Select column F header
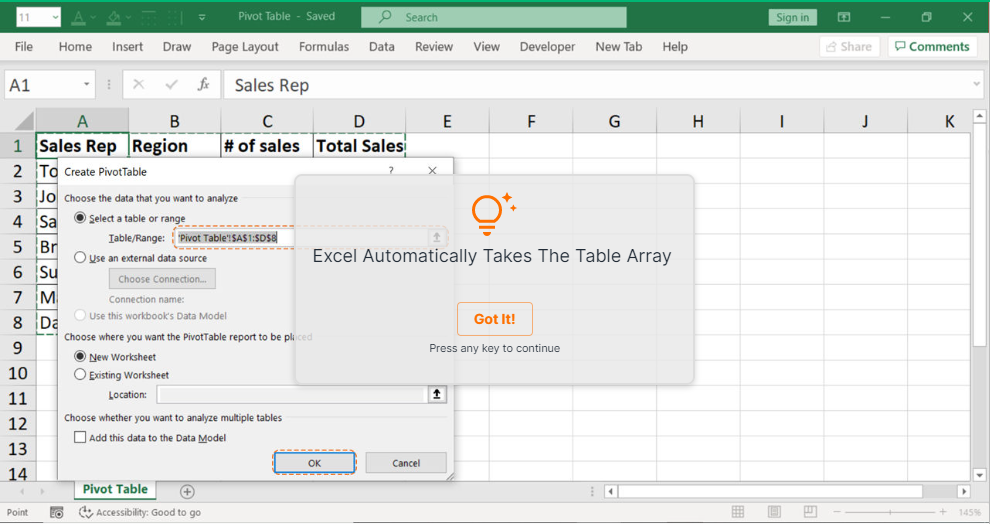 pyautogui.click(x=531, y=121)
